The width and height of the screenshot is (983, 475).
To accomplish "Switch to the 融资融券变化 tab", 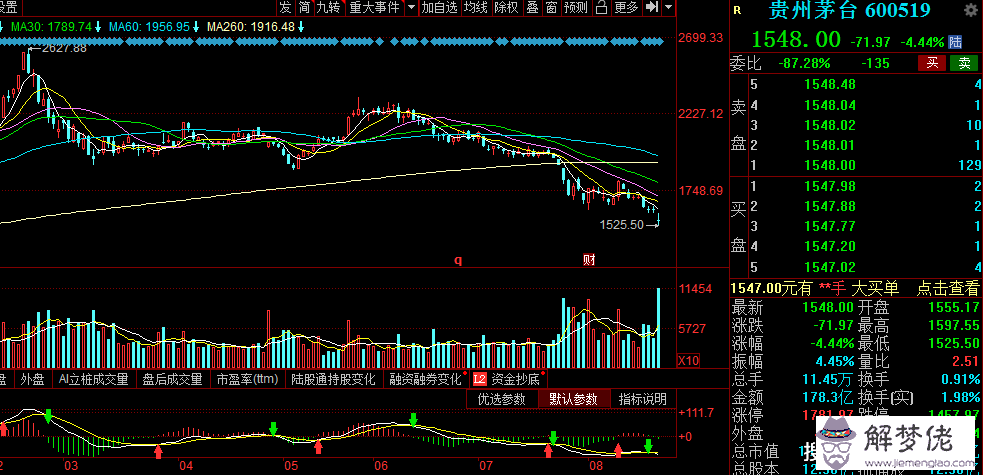I will [425, 379].
